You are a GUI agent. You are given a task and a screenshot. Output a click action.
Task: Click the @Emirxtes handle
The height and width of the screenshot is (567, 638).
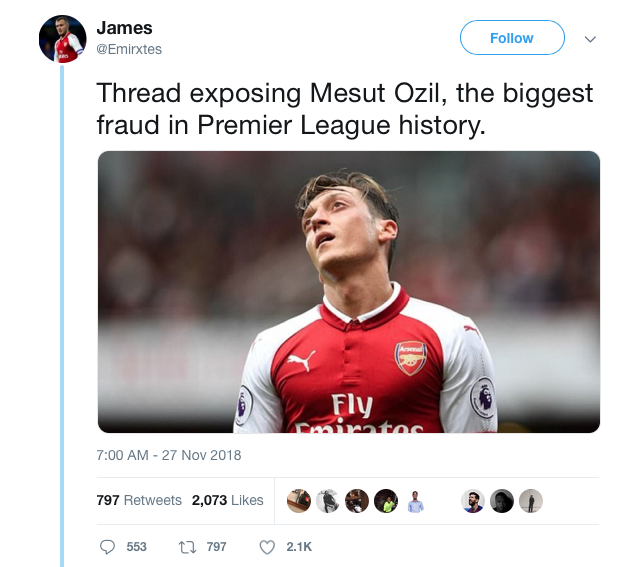(129, 49)
